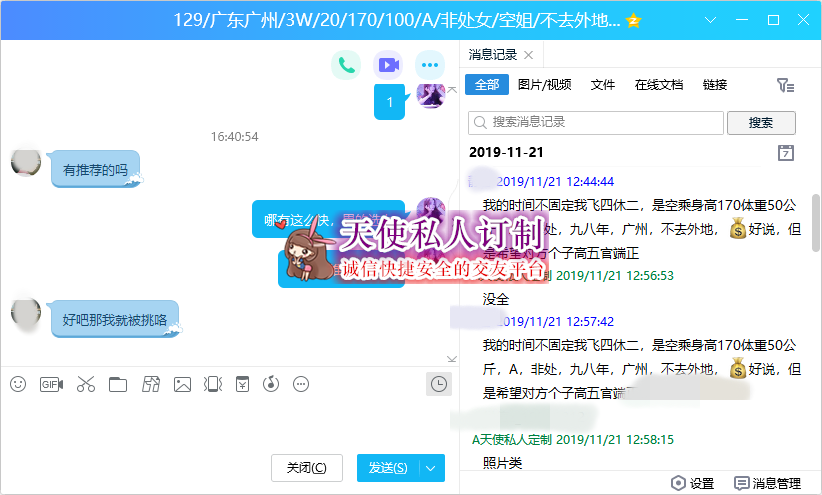The image size is (822, 495).
Task: Open message management at bottom right
Action: [x=767, y=483]
